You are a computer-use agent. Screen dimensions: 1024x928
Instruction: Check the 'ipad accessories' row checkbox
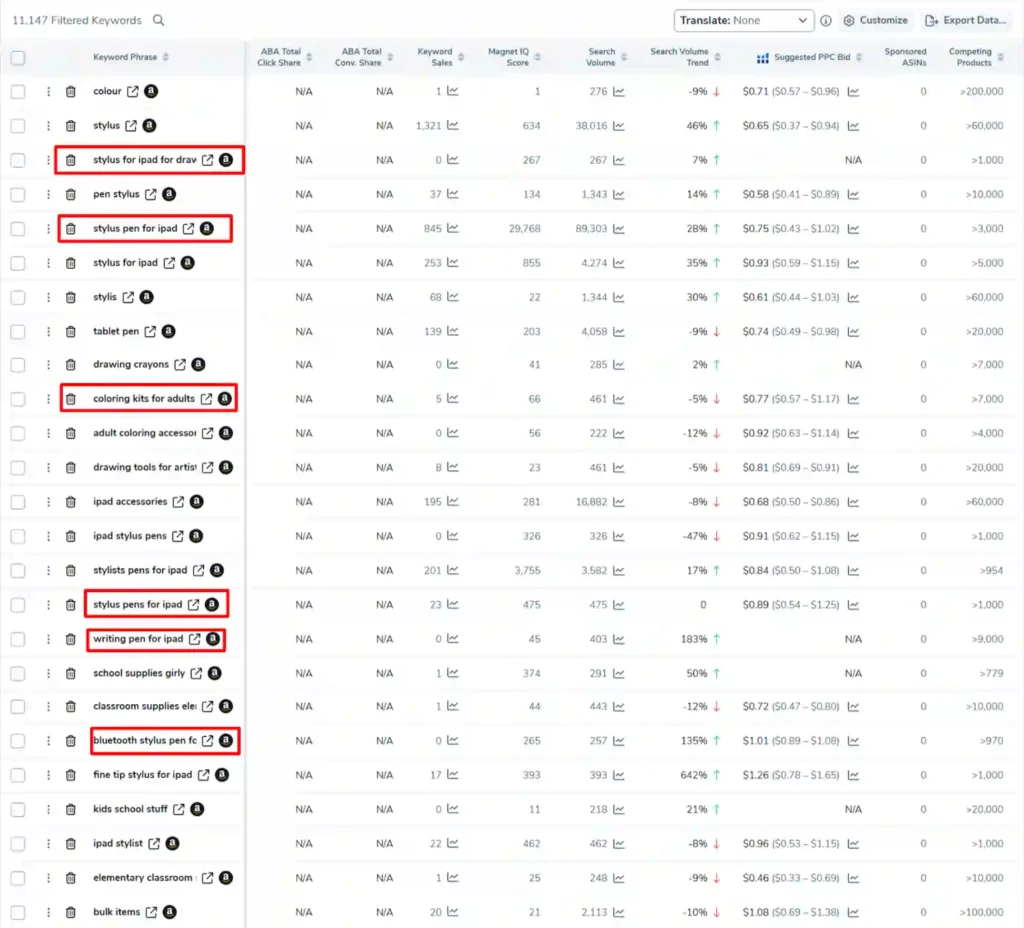pyautogui.click(x=18, y=502)
